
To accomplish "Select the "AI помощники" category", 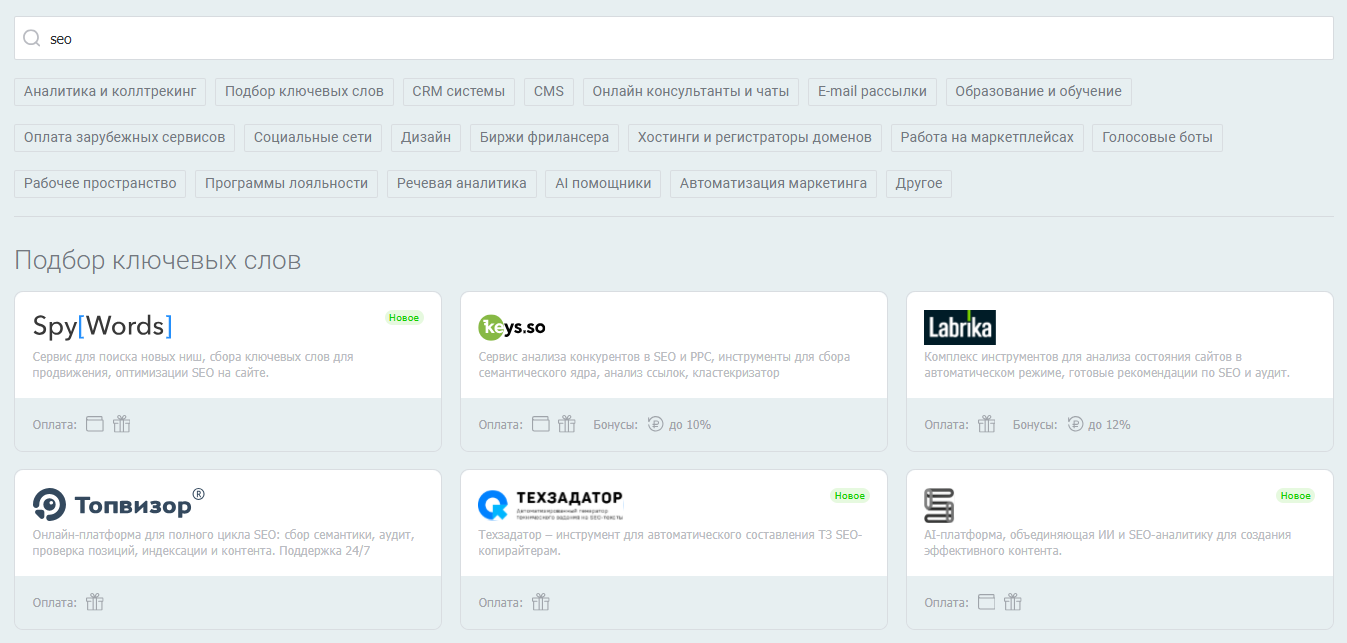I will click(x=603, y=183).
